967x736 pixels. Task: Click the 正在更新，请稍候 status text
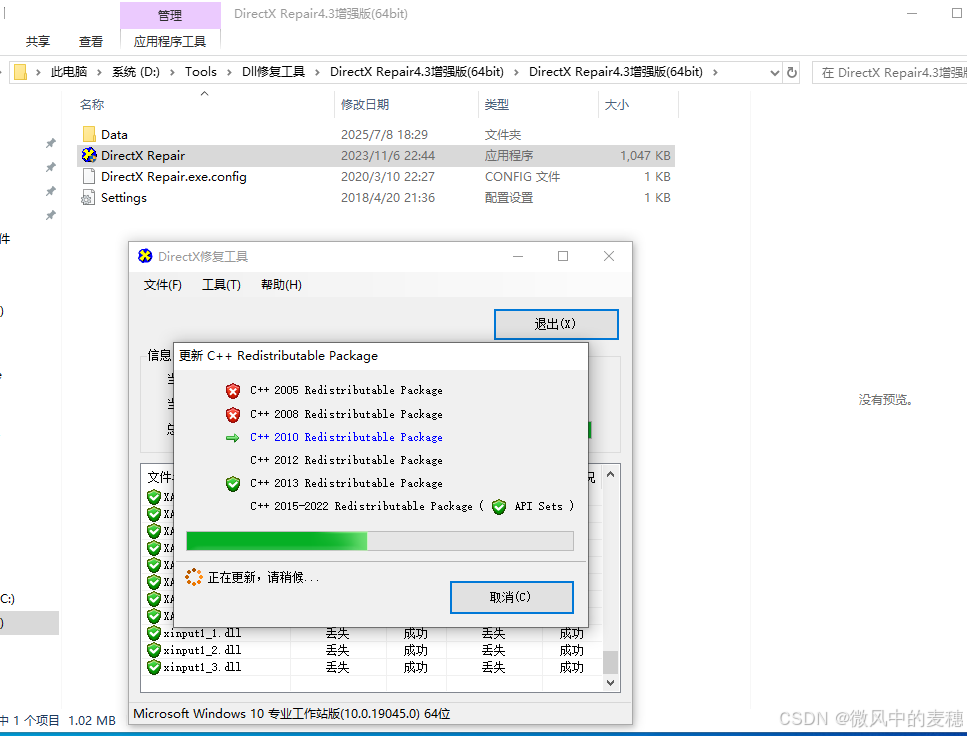263,577
